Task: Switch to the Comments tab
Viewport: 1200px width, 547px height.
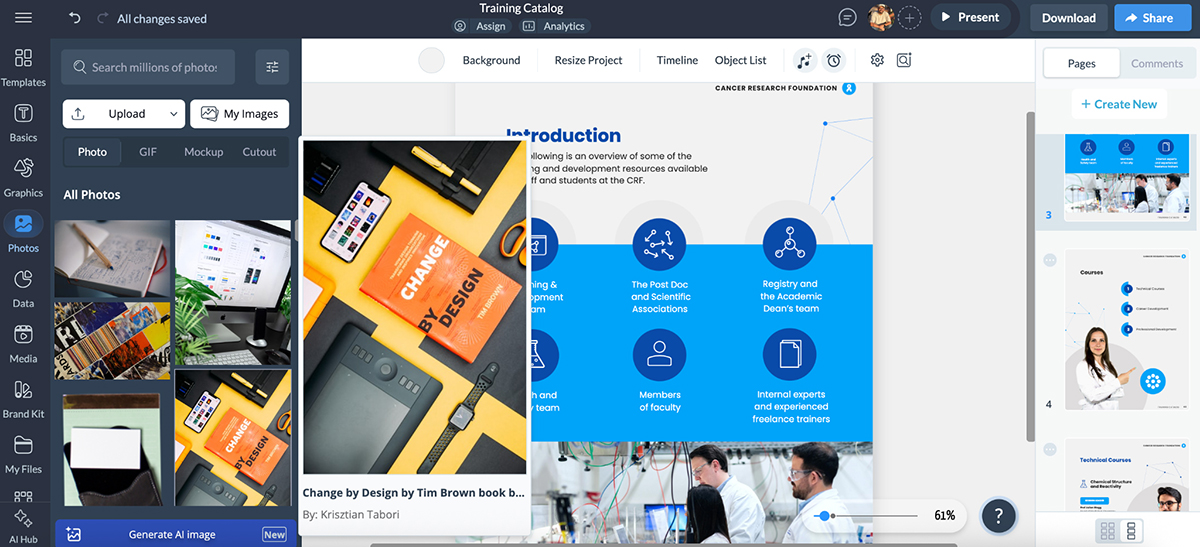Action: coord(1157,63)
